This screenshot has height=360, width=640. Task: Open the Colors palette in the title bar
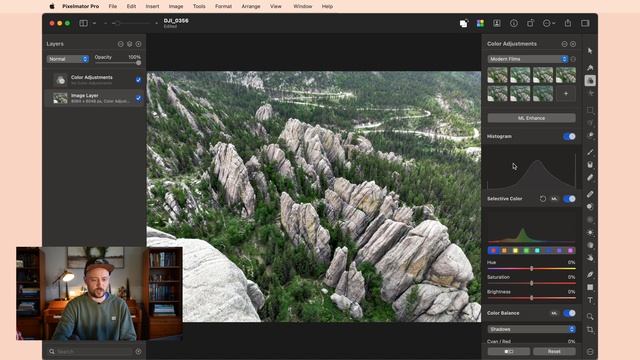(x=480, y=23)
